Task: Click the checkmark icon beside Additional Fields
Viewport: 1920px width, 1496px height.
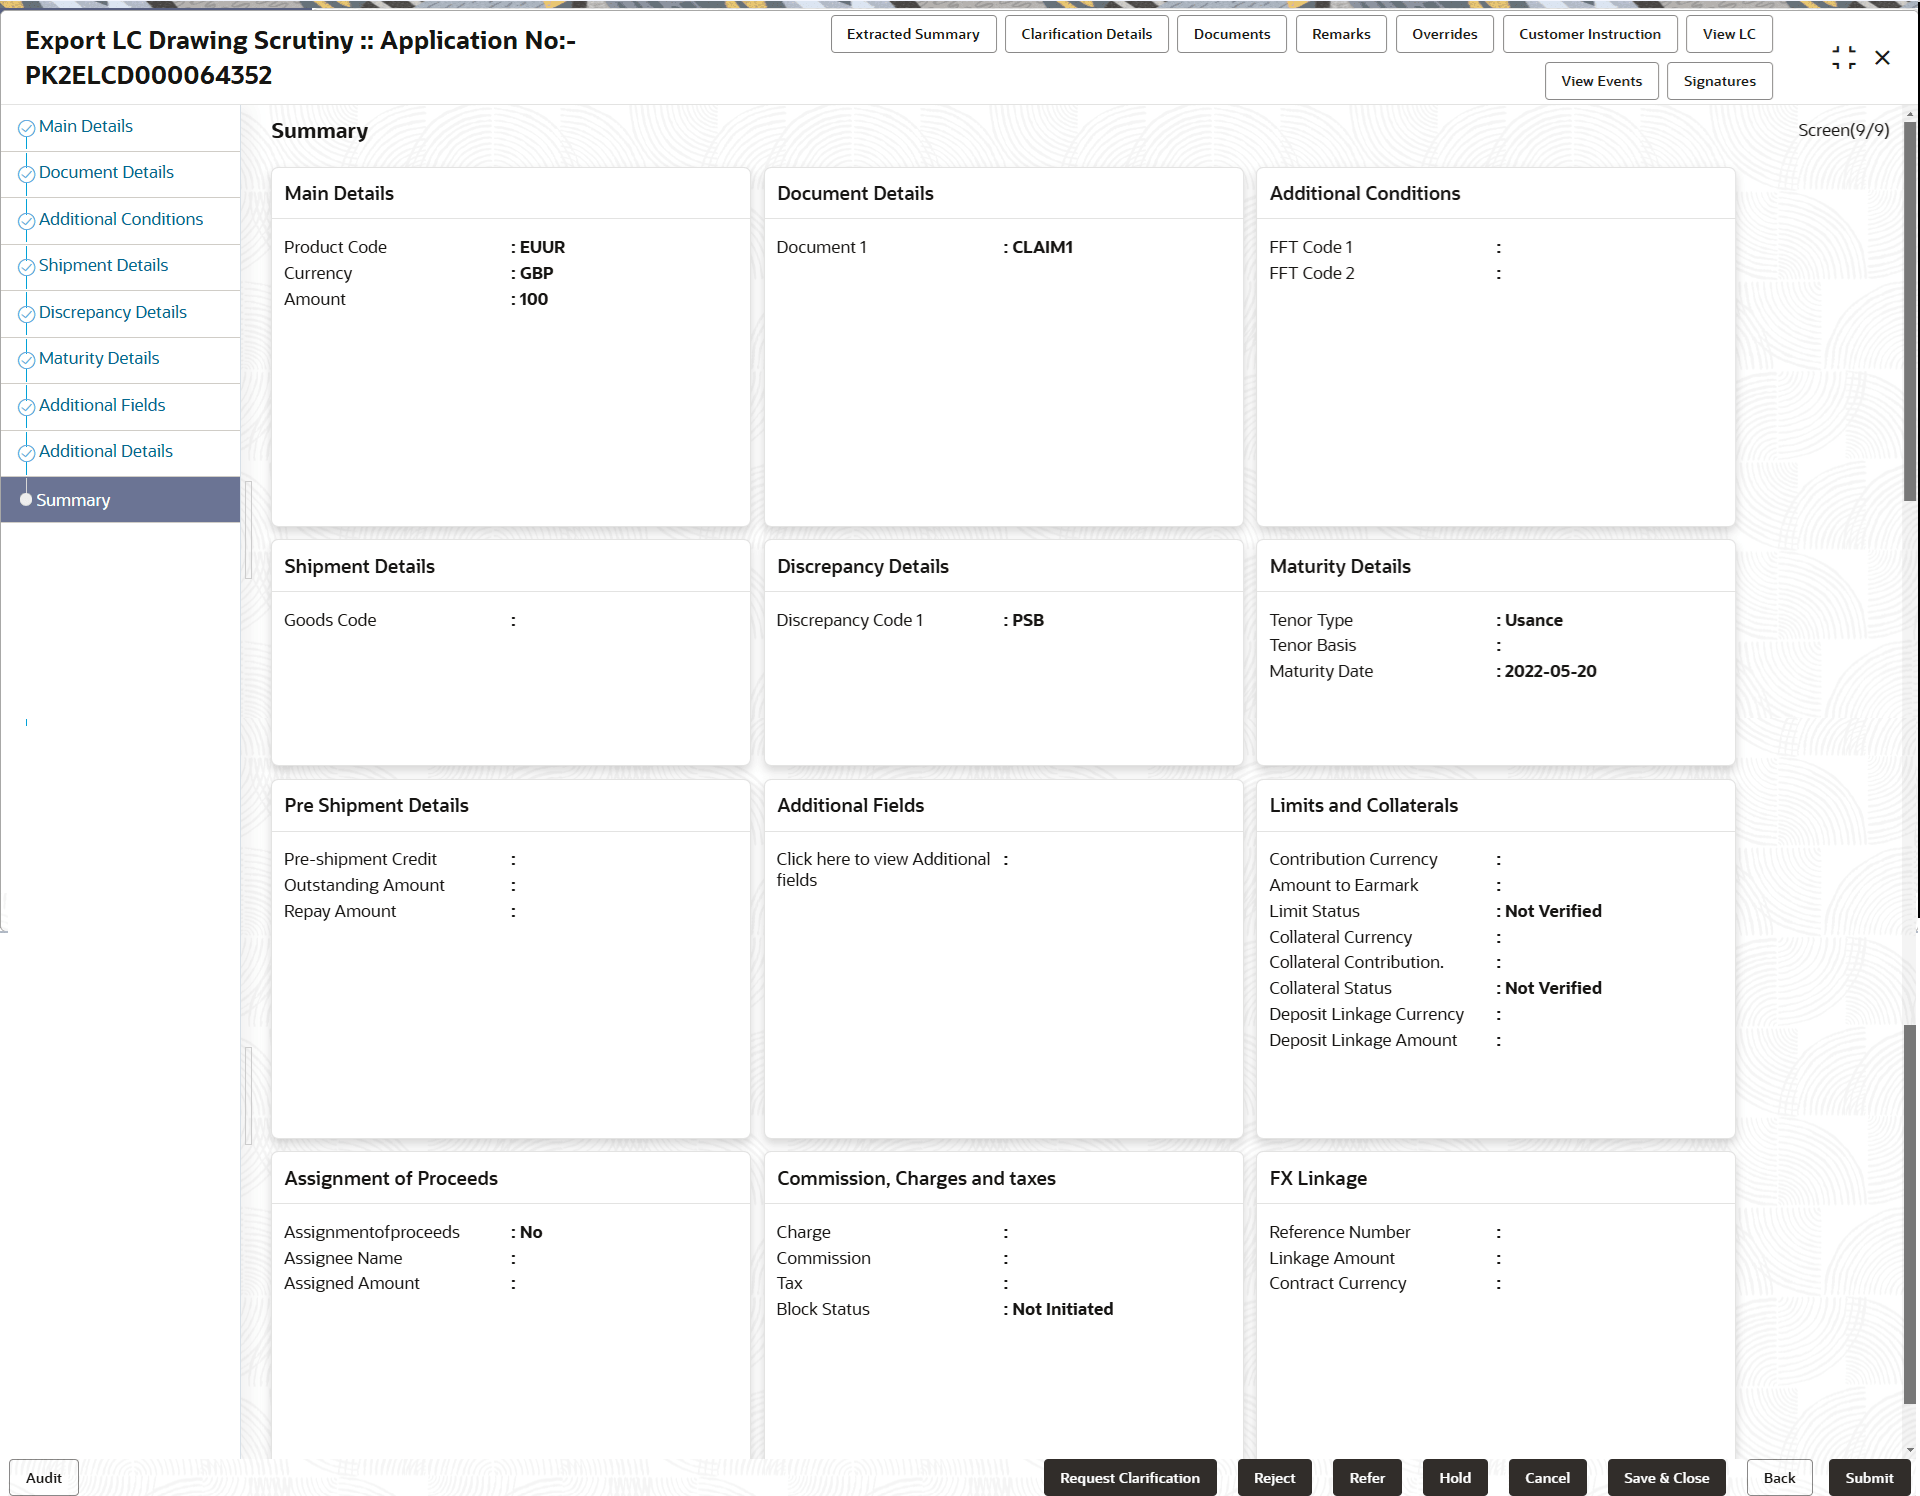Action: point(27,407)
